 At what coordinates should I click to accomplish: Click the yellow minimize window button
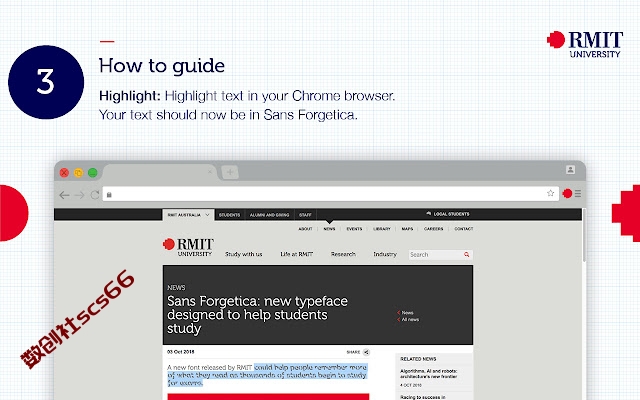click(78, 173)
